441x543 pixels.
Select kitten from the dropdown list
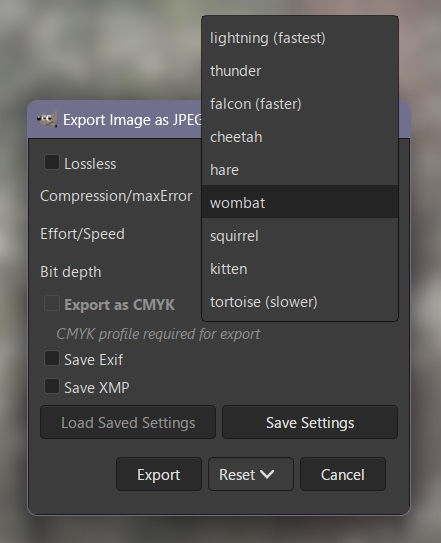point(300,269)
